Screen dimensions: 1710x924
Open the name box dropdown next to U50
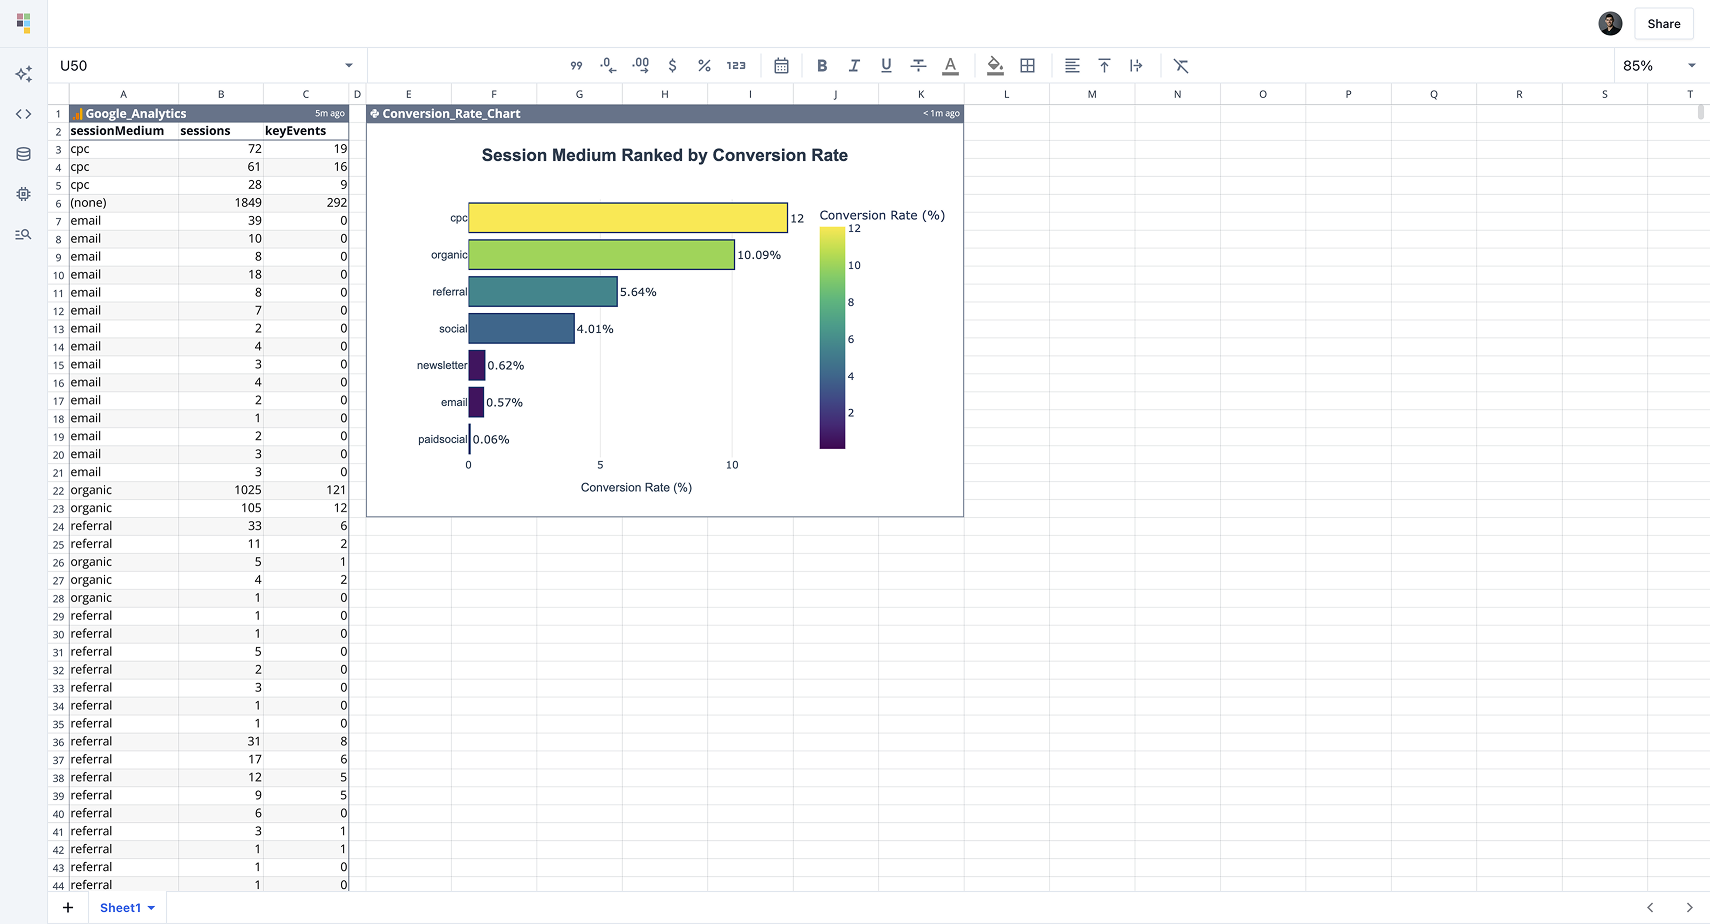(x=348, y=65)
